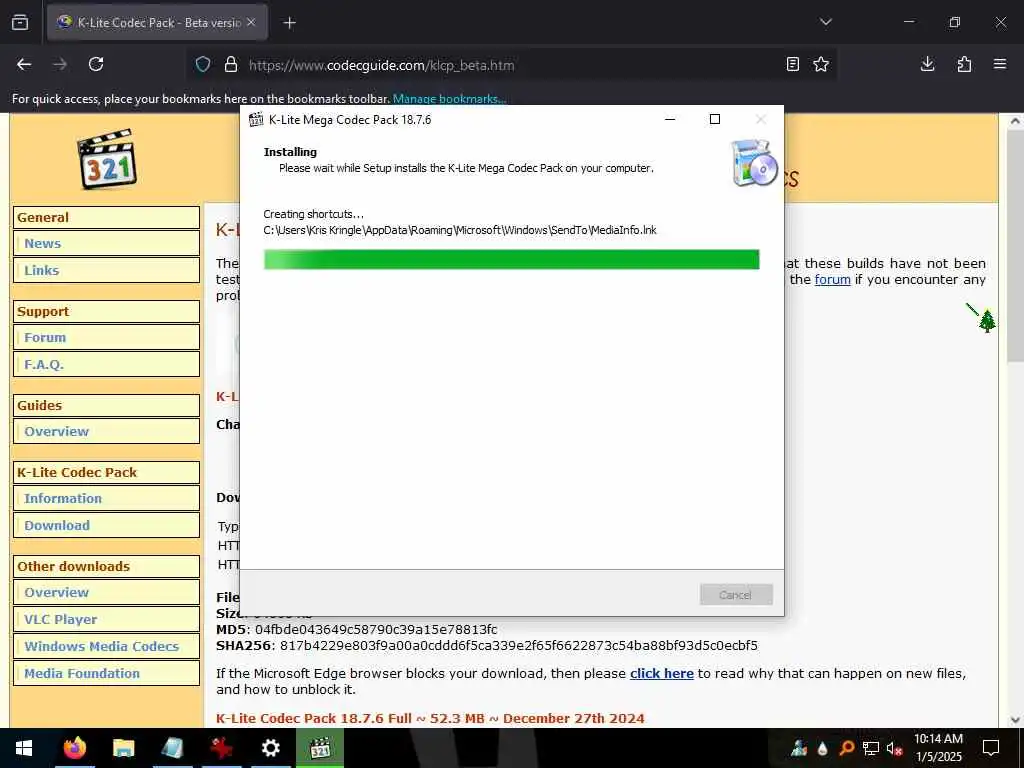Click the installer disc box icon
Image resolution: width=1024 pixels, height=768 pixels.
point(754,163)
